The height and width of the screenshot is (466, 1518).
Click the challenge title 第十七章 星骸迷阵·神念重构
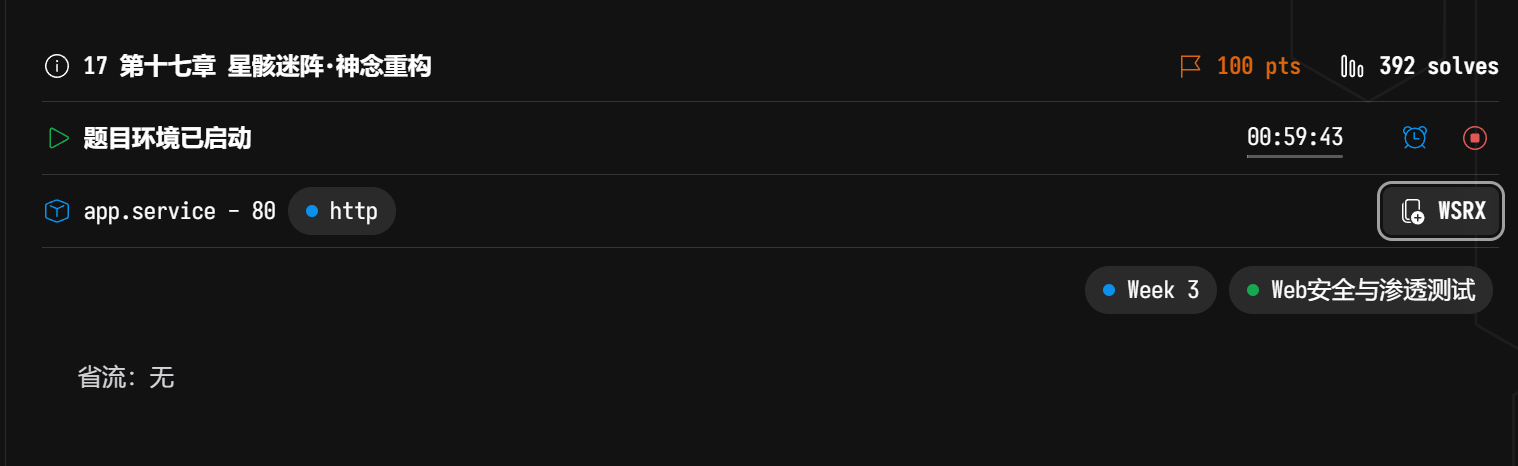pyautogui.click(x=274, y=67)
